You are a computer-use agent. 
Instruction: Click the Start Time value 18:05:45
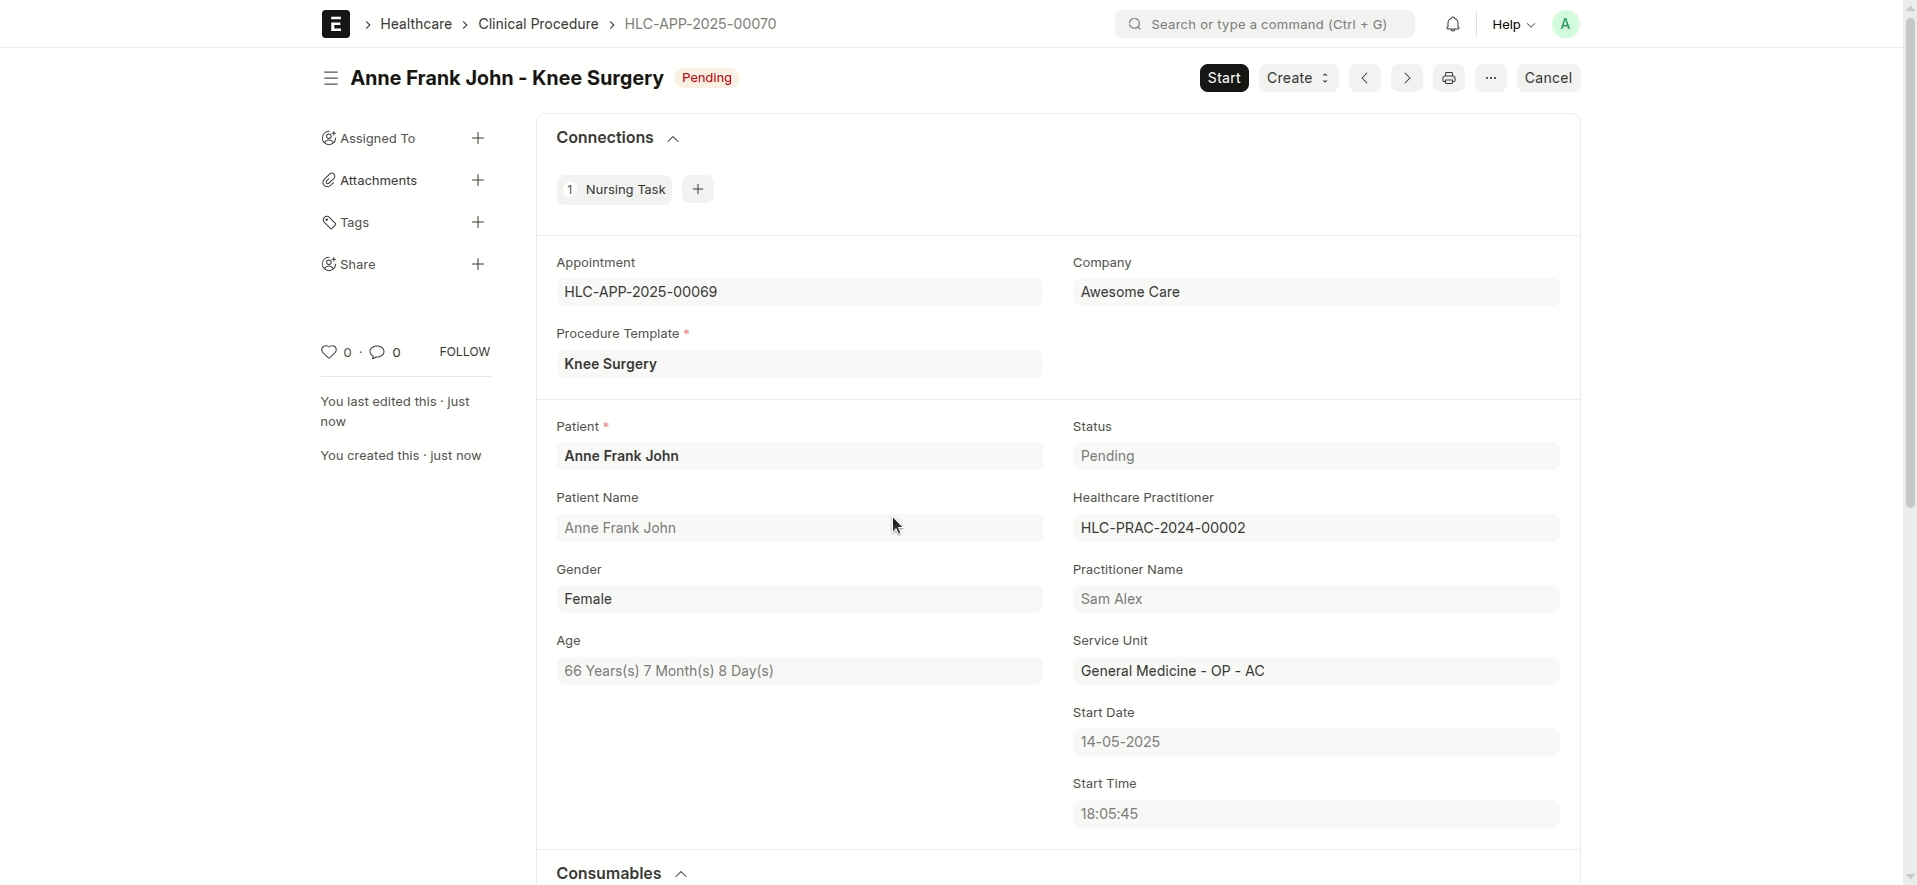(1316, 814)
